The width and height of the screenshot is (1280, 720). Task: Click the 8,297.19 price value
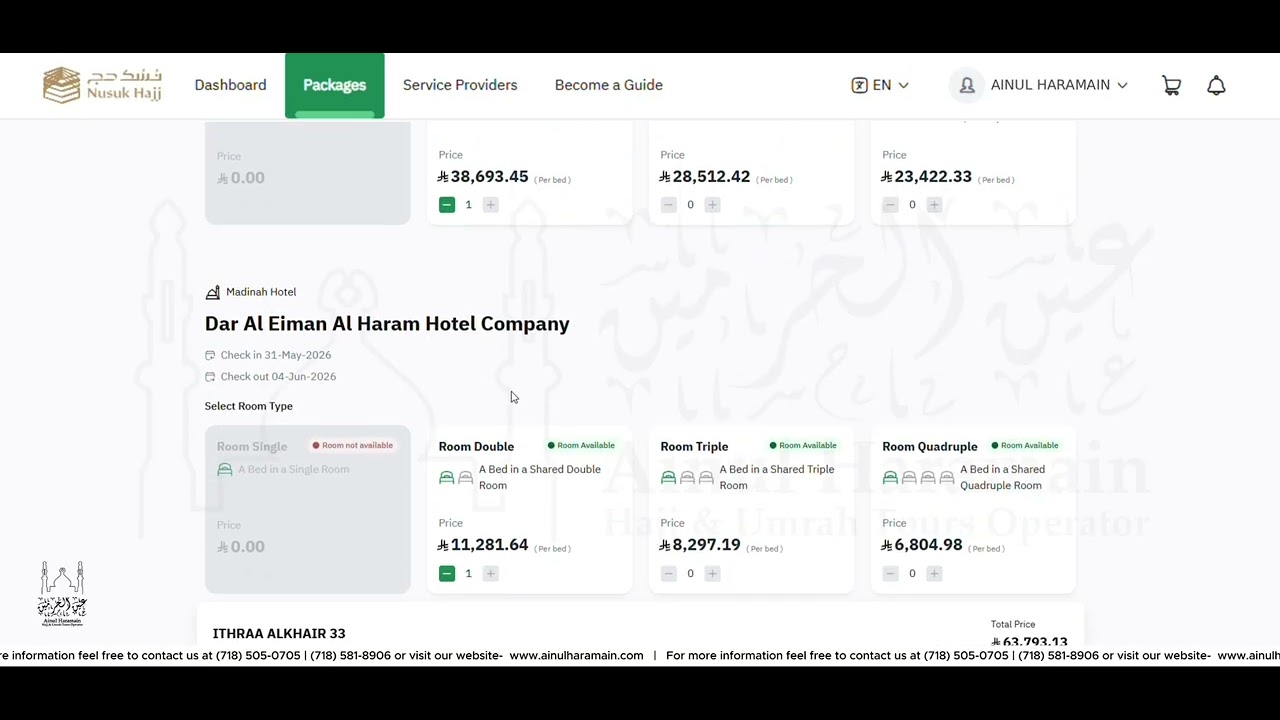coord(700,545)
